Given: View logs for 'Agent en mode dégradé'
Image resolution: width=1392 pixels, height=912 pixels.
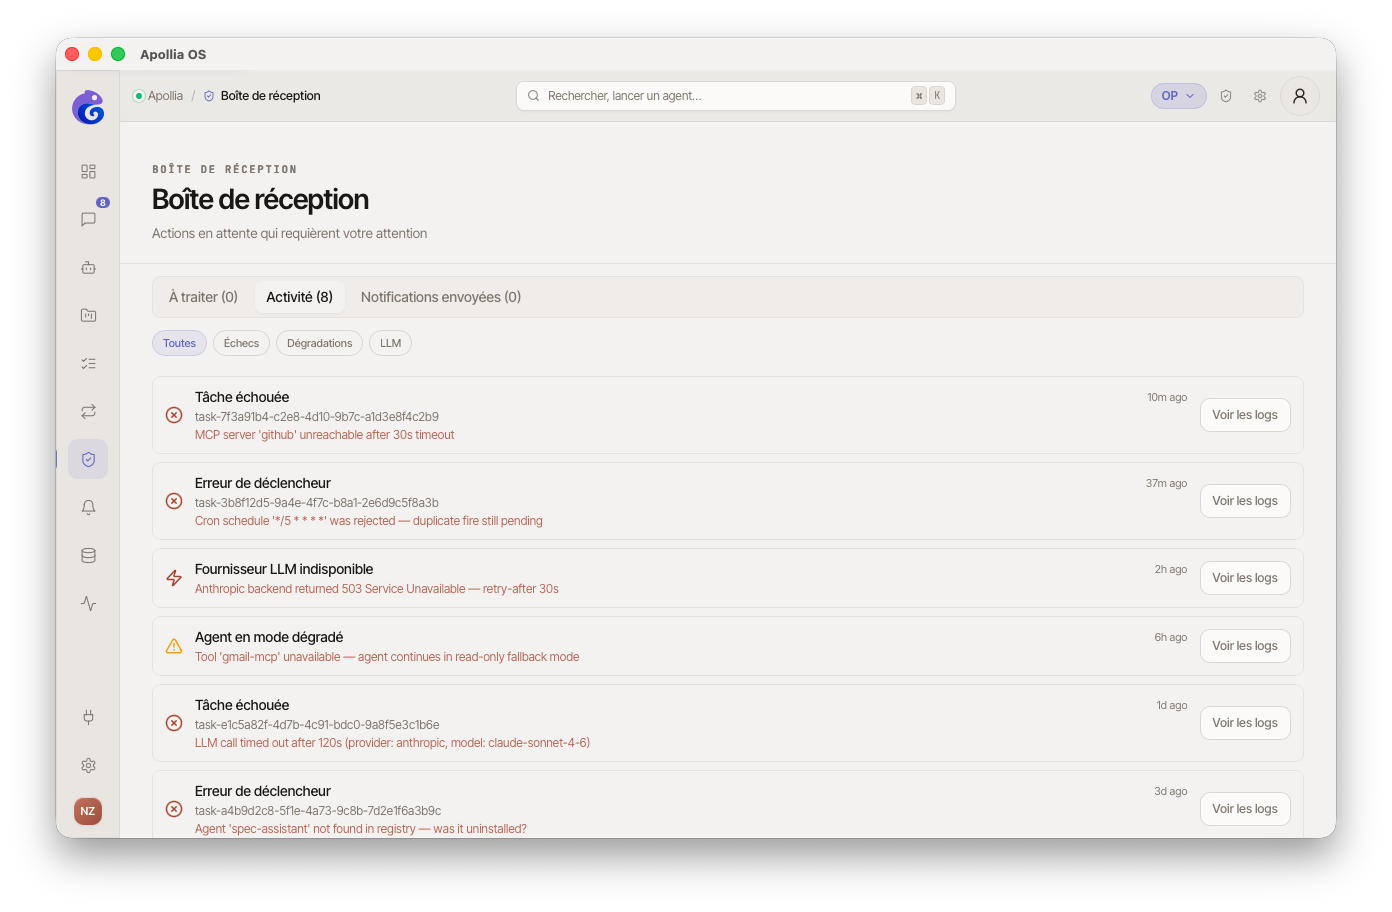Looking at the screenshot, I should [1245, 646].
